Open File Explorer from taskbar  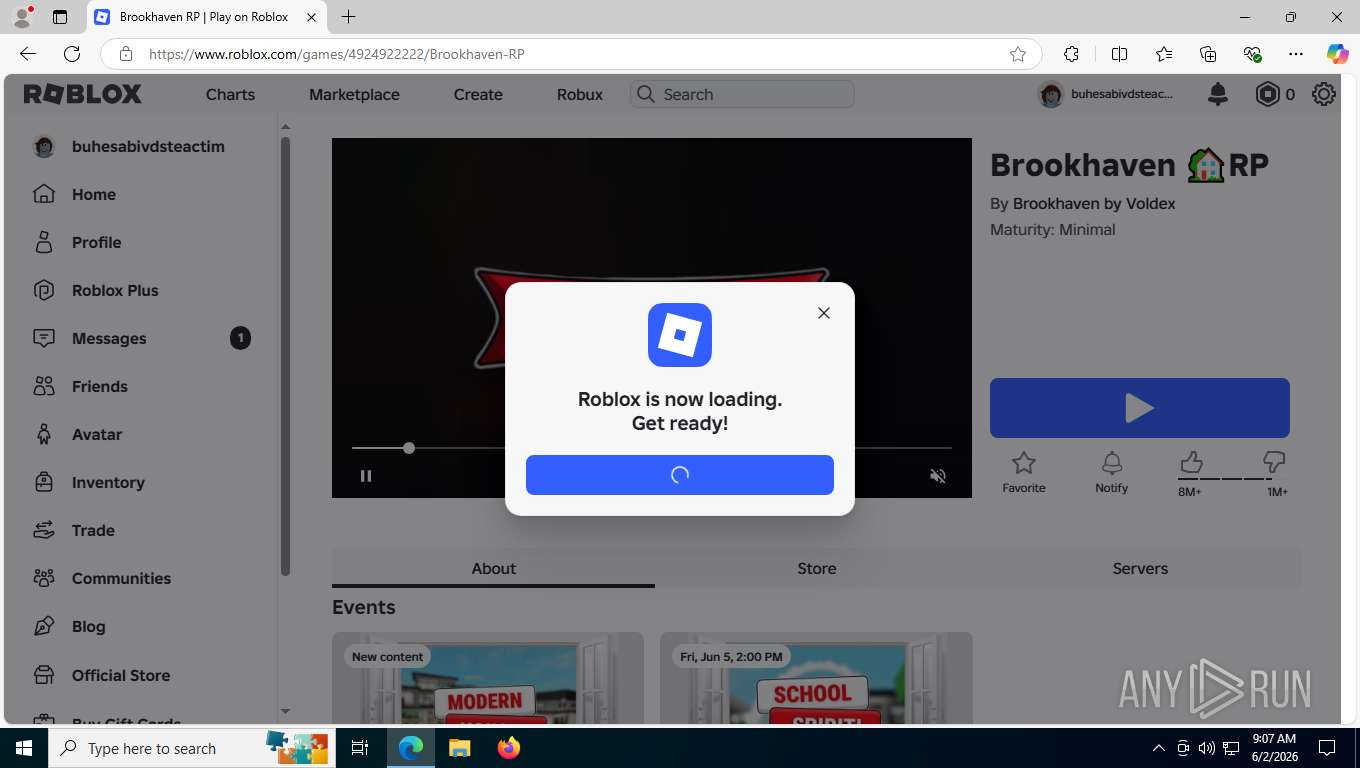[460, 748]
